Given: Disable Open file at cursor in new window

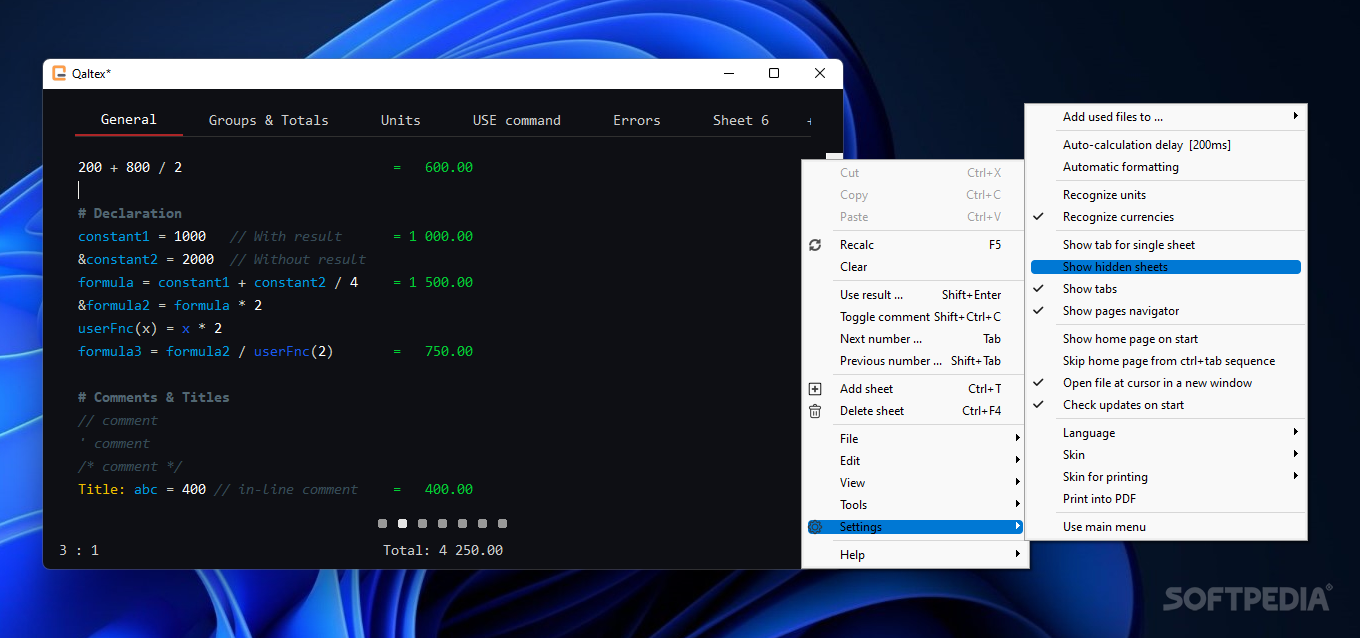Looking at the screenshot, I should click(1166, 383).
